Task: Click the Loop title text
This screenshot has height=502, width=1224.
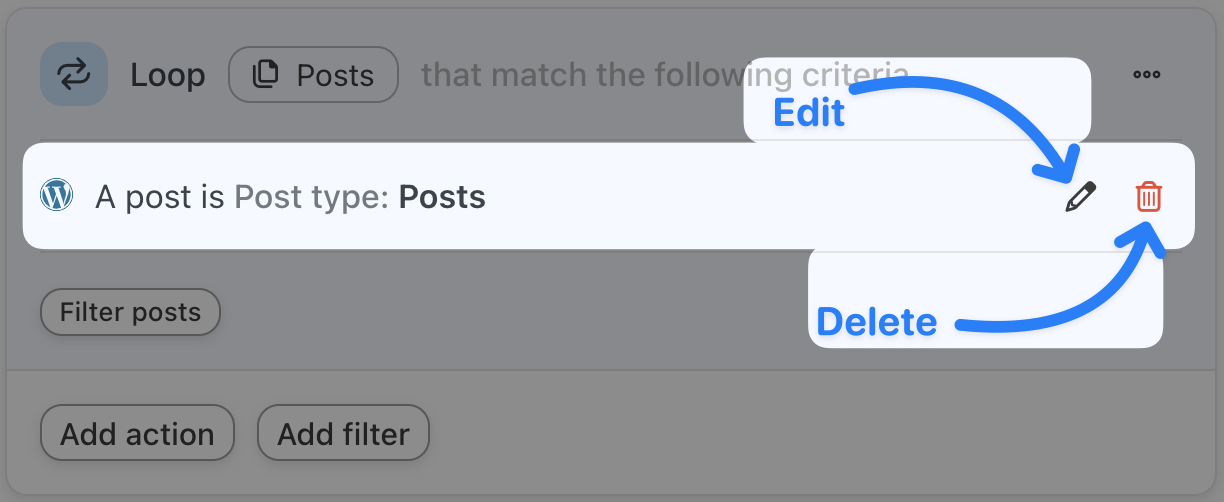Action: [x=167, y=75]
